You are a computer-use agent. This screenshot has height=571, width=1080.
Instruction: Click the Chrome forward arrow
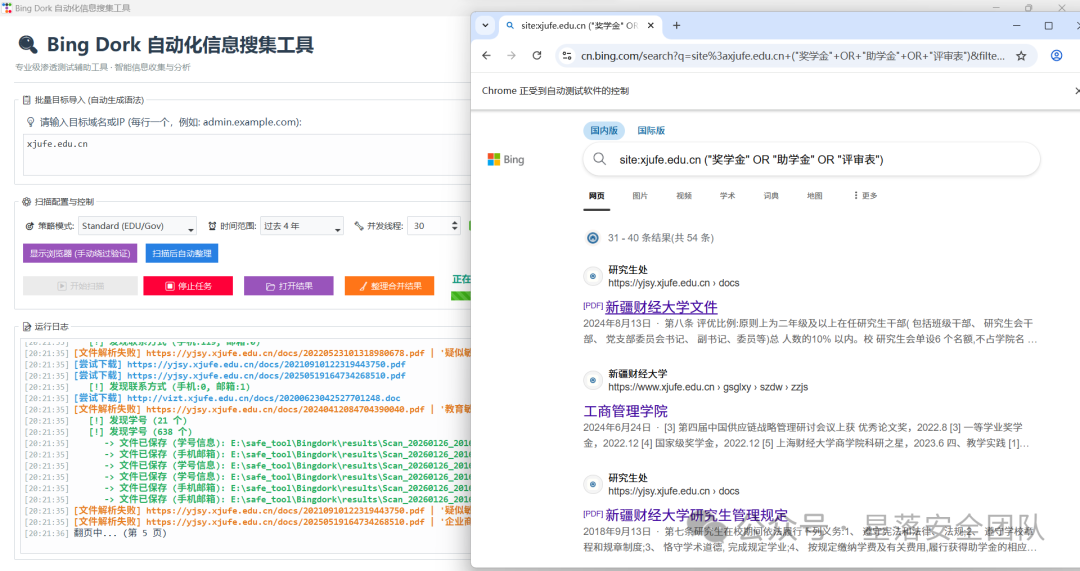[511, 56]
